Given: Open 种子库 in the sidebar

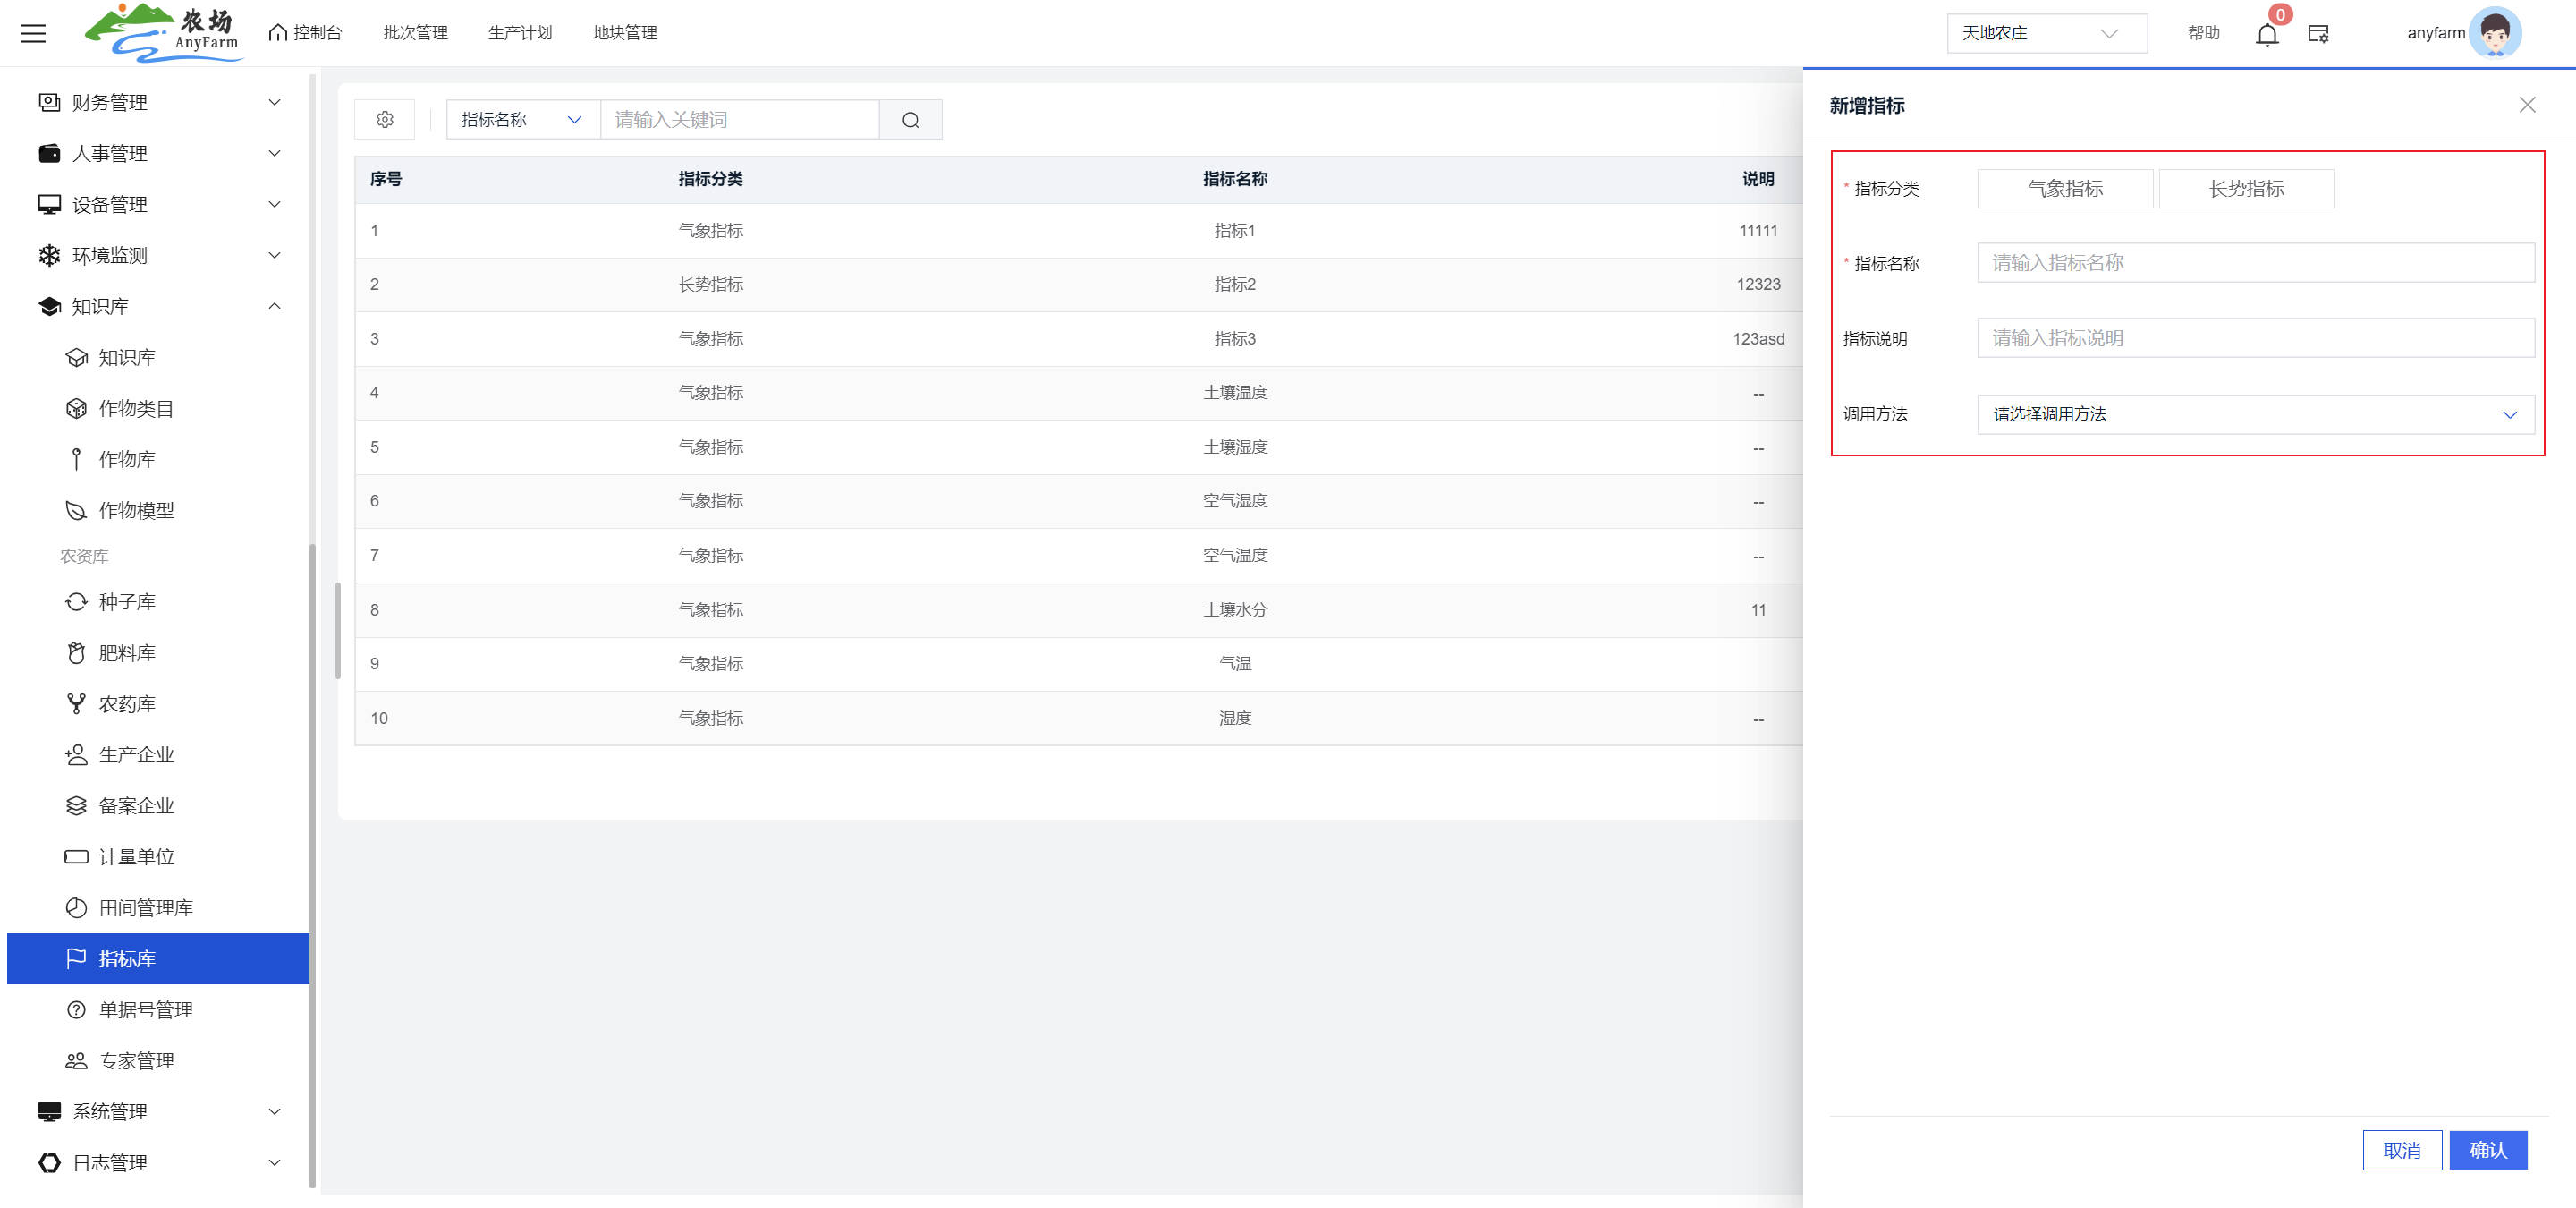Looking at the screenshot, I should 127,602.
